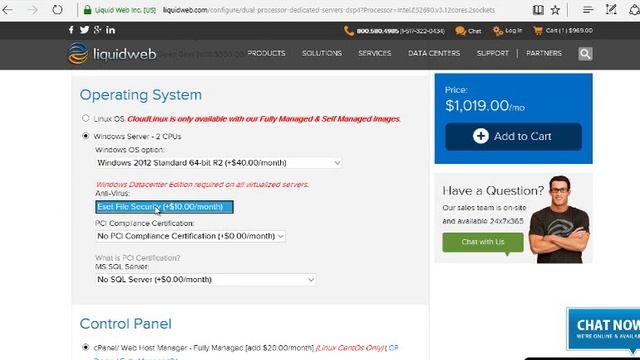This screenshot has width=640, height=360.
Task: Open the Cart (1) $969.00 link
Action: [x=569, y=31]
